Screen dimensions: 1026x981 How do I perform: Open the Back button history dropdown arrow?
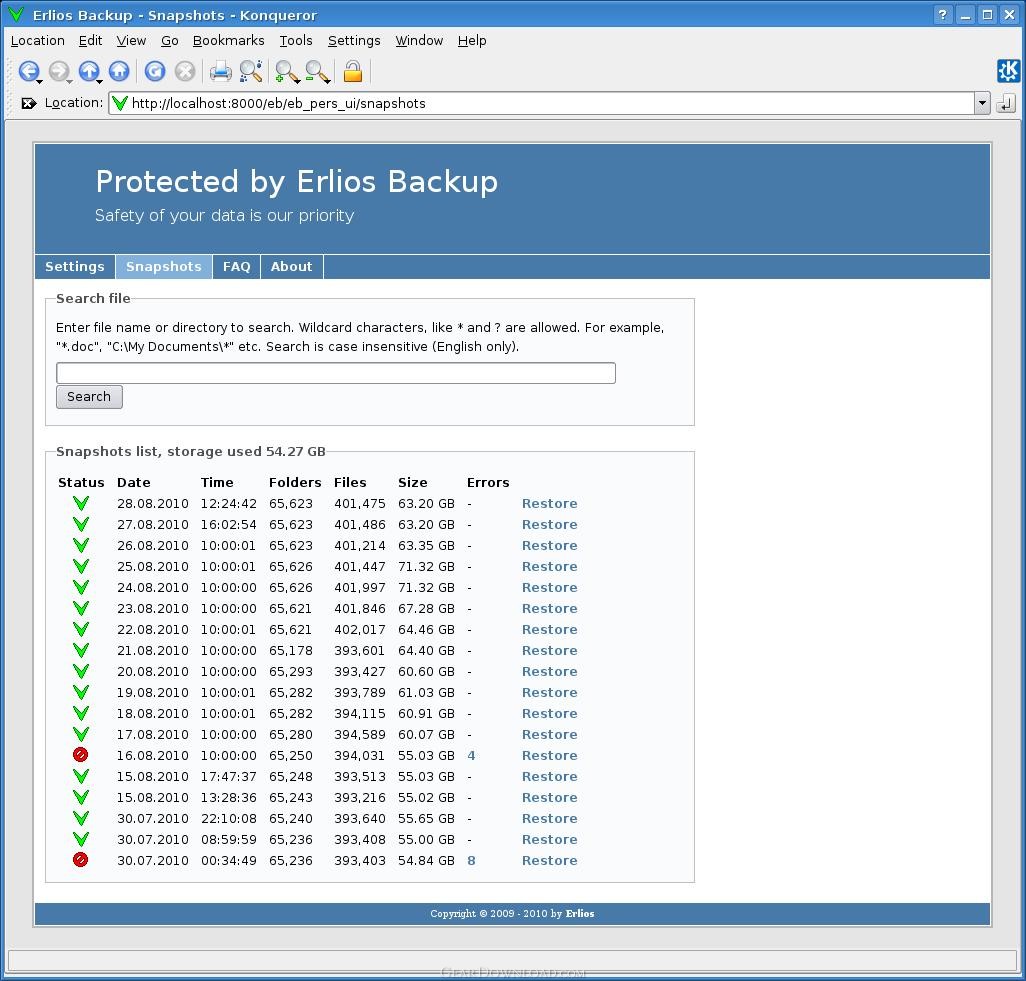pyautogui.click(x=40, y=81)
